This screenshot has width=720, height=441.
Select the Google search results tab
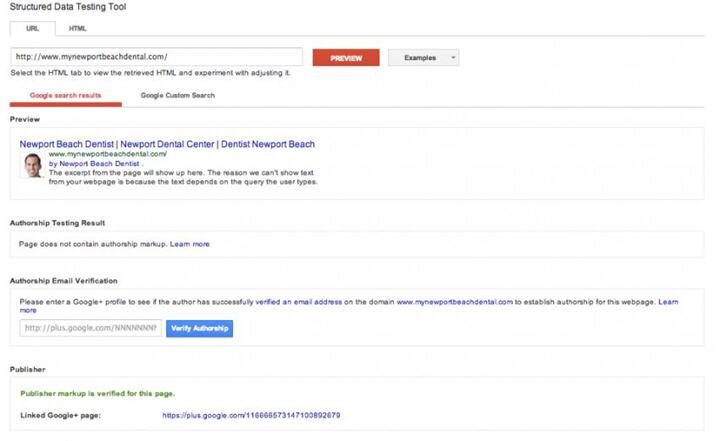(x=66, y=96)
